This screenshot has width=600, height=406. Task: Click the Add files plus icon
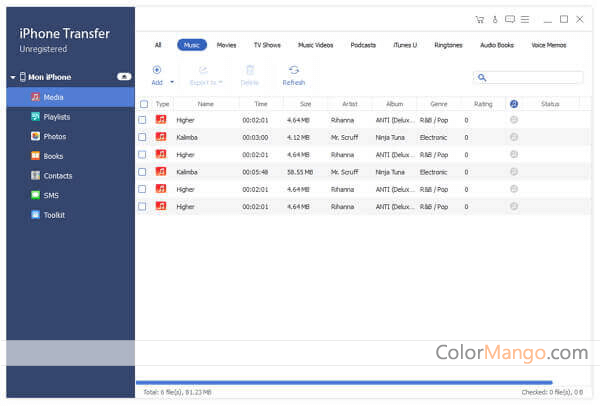tap(156, 70)
